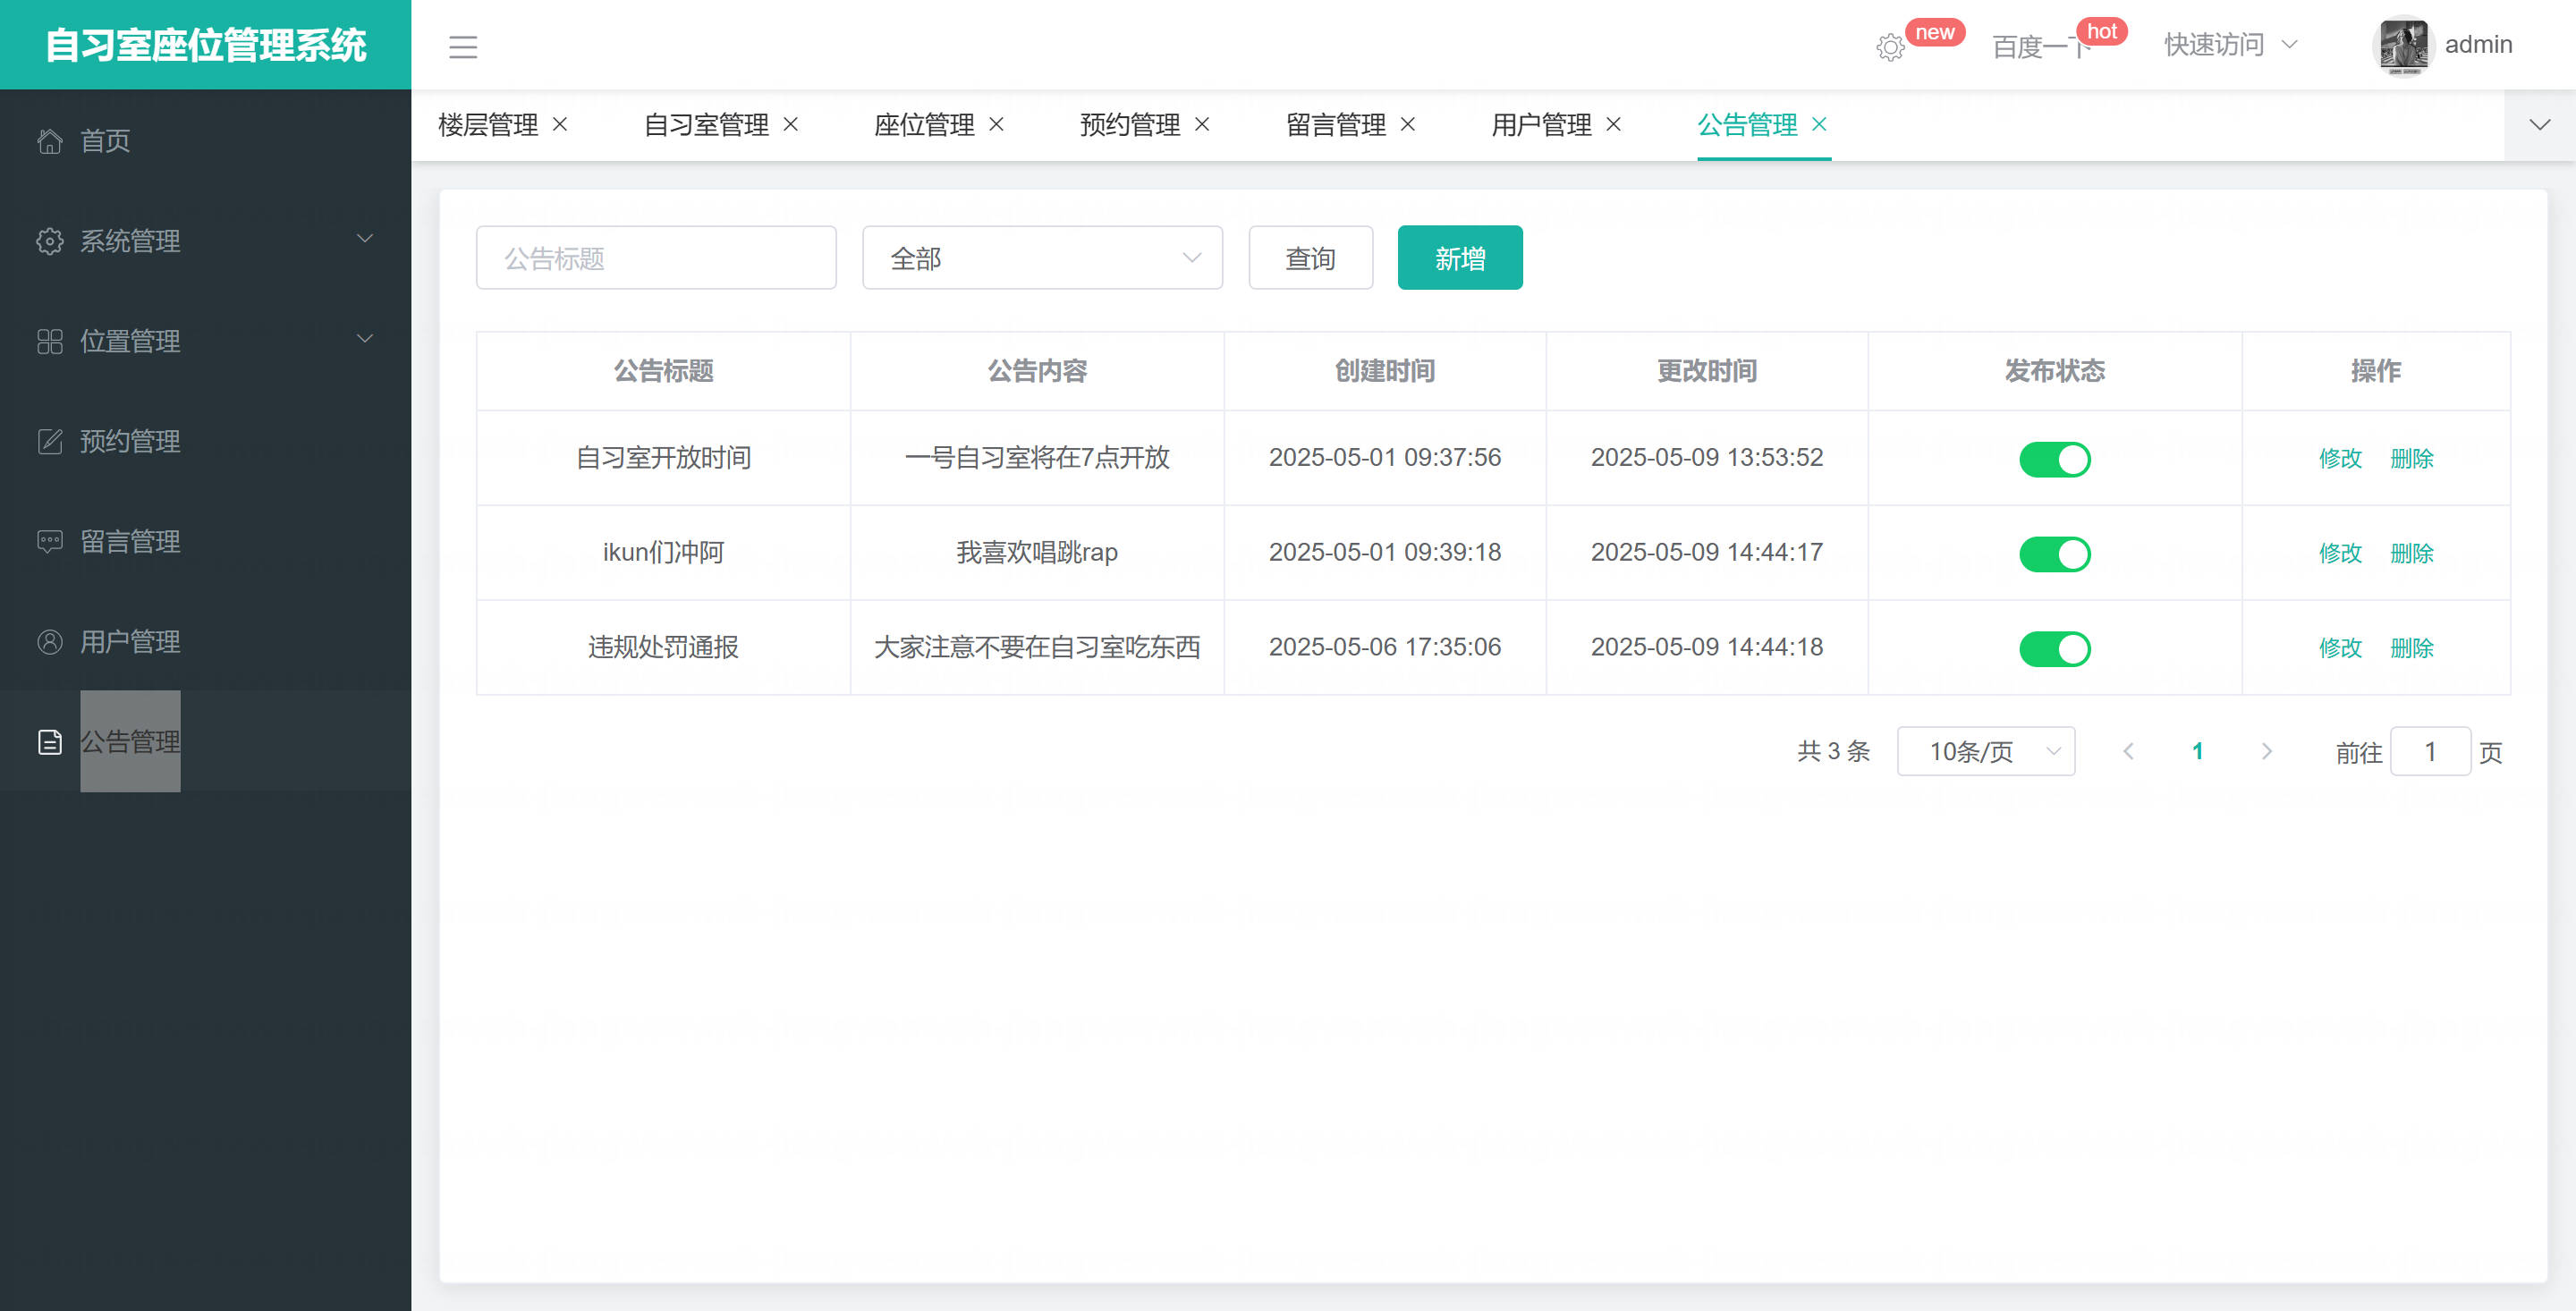Click the 2025-05-06 17:35:06 created time cell
Image resolution: width=2576 pixels, height=1311 pixels.
click(1385, 648)
